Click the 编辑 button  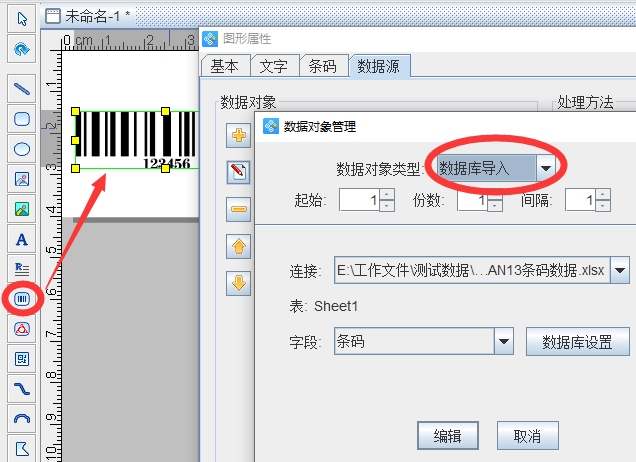[x=448, y=436]
